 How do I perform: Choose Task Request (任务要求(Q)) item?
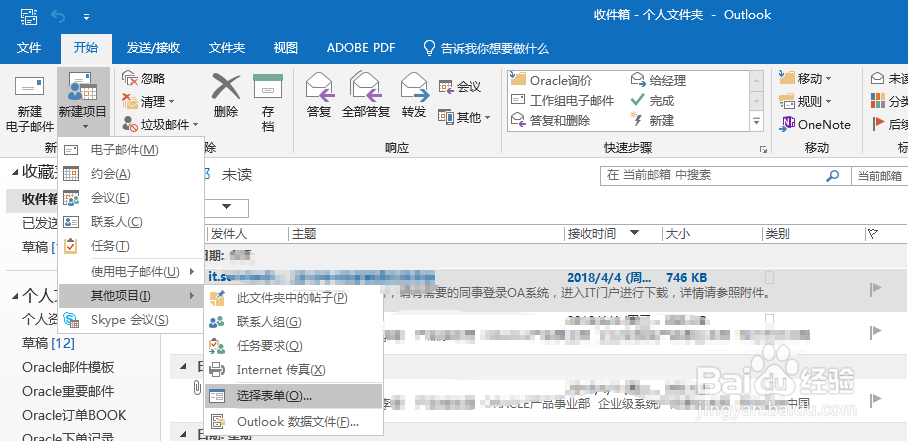click(x=294, y=346)
